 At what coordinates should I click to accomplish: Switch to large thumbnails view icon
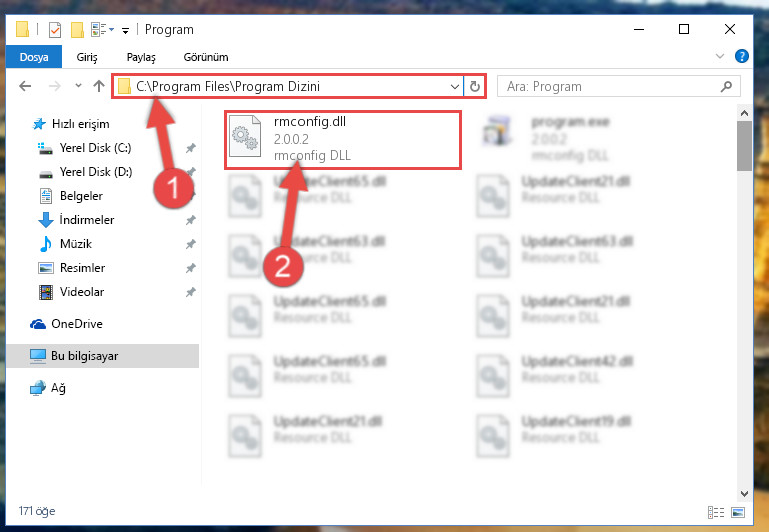(738, 512)
